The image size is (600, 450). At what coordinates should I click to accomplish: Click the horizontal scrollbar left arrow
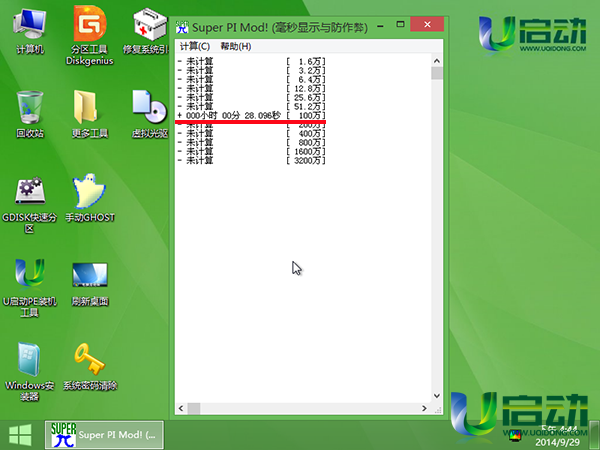coord(181,408)
